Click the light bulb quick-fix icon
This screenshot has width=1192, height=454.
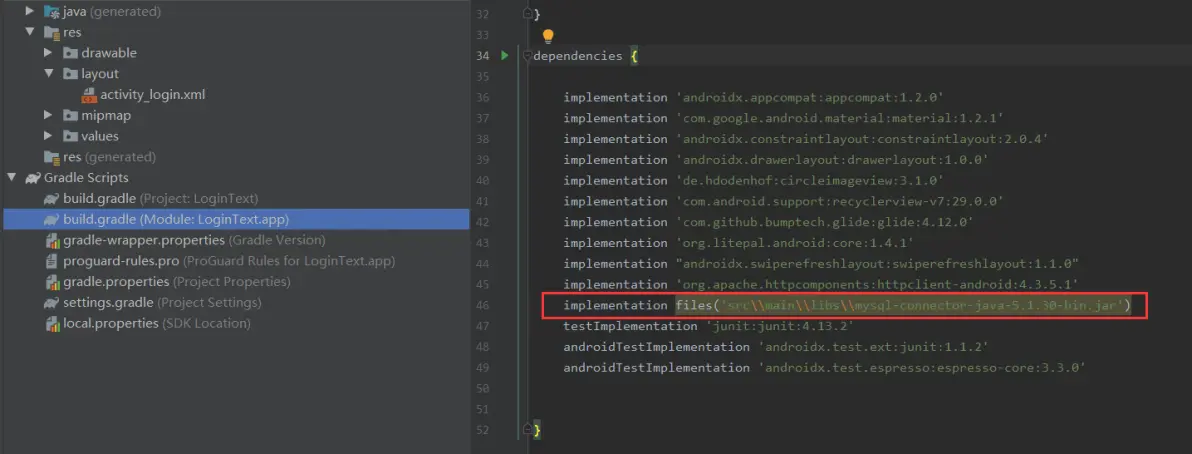tap(547, 36)
